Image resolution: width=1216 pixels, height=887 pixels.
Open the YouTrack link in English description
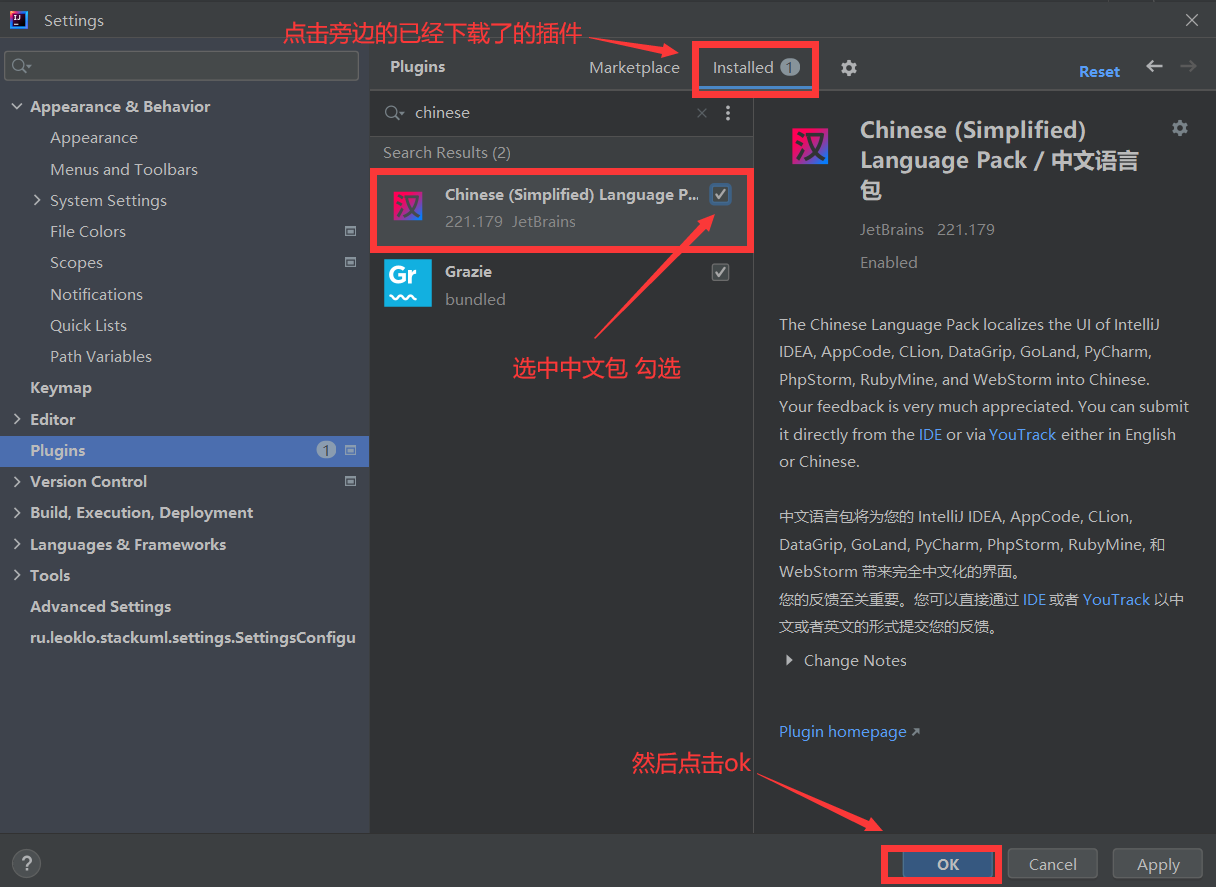click(1023, 434)
